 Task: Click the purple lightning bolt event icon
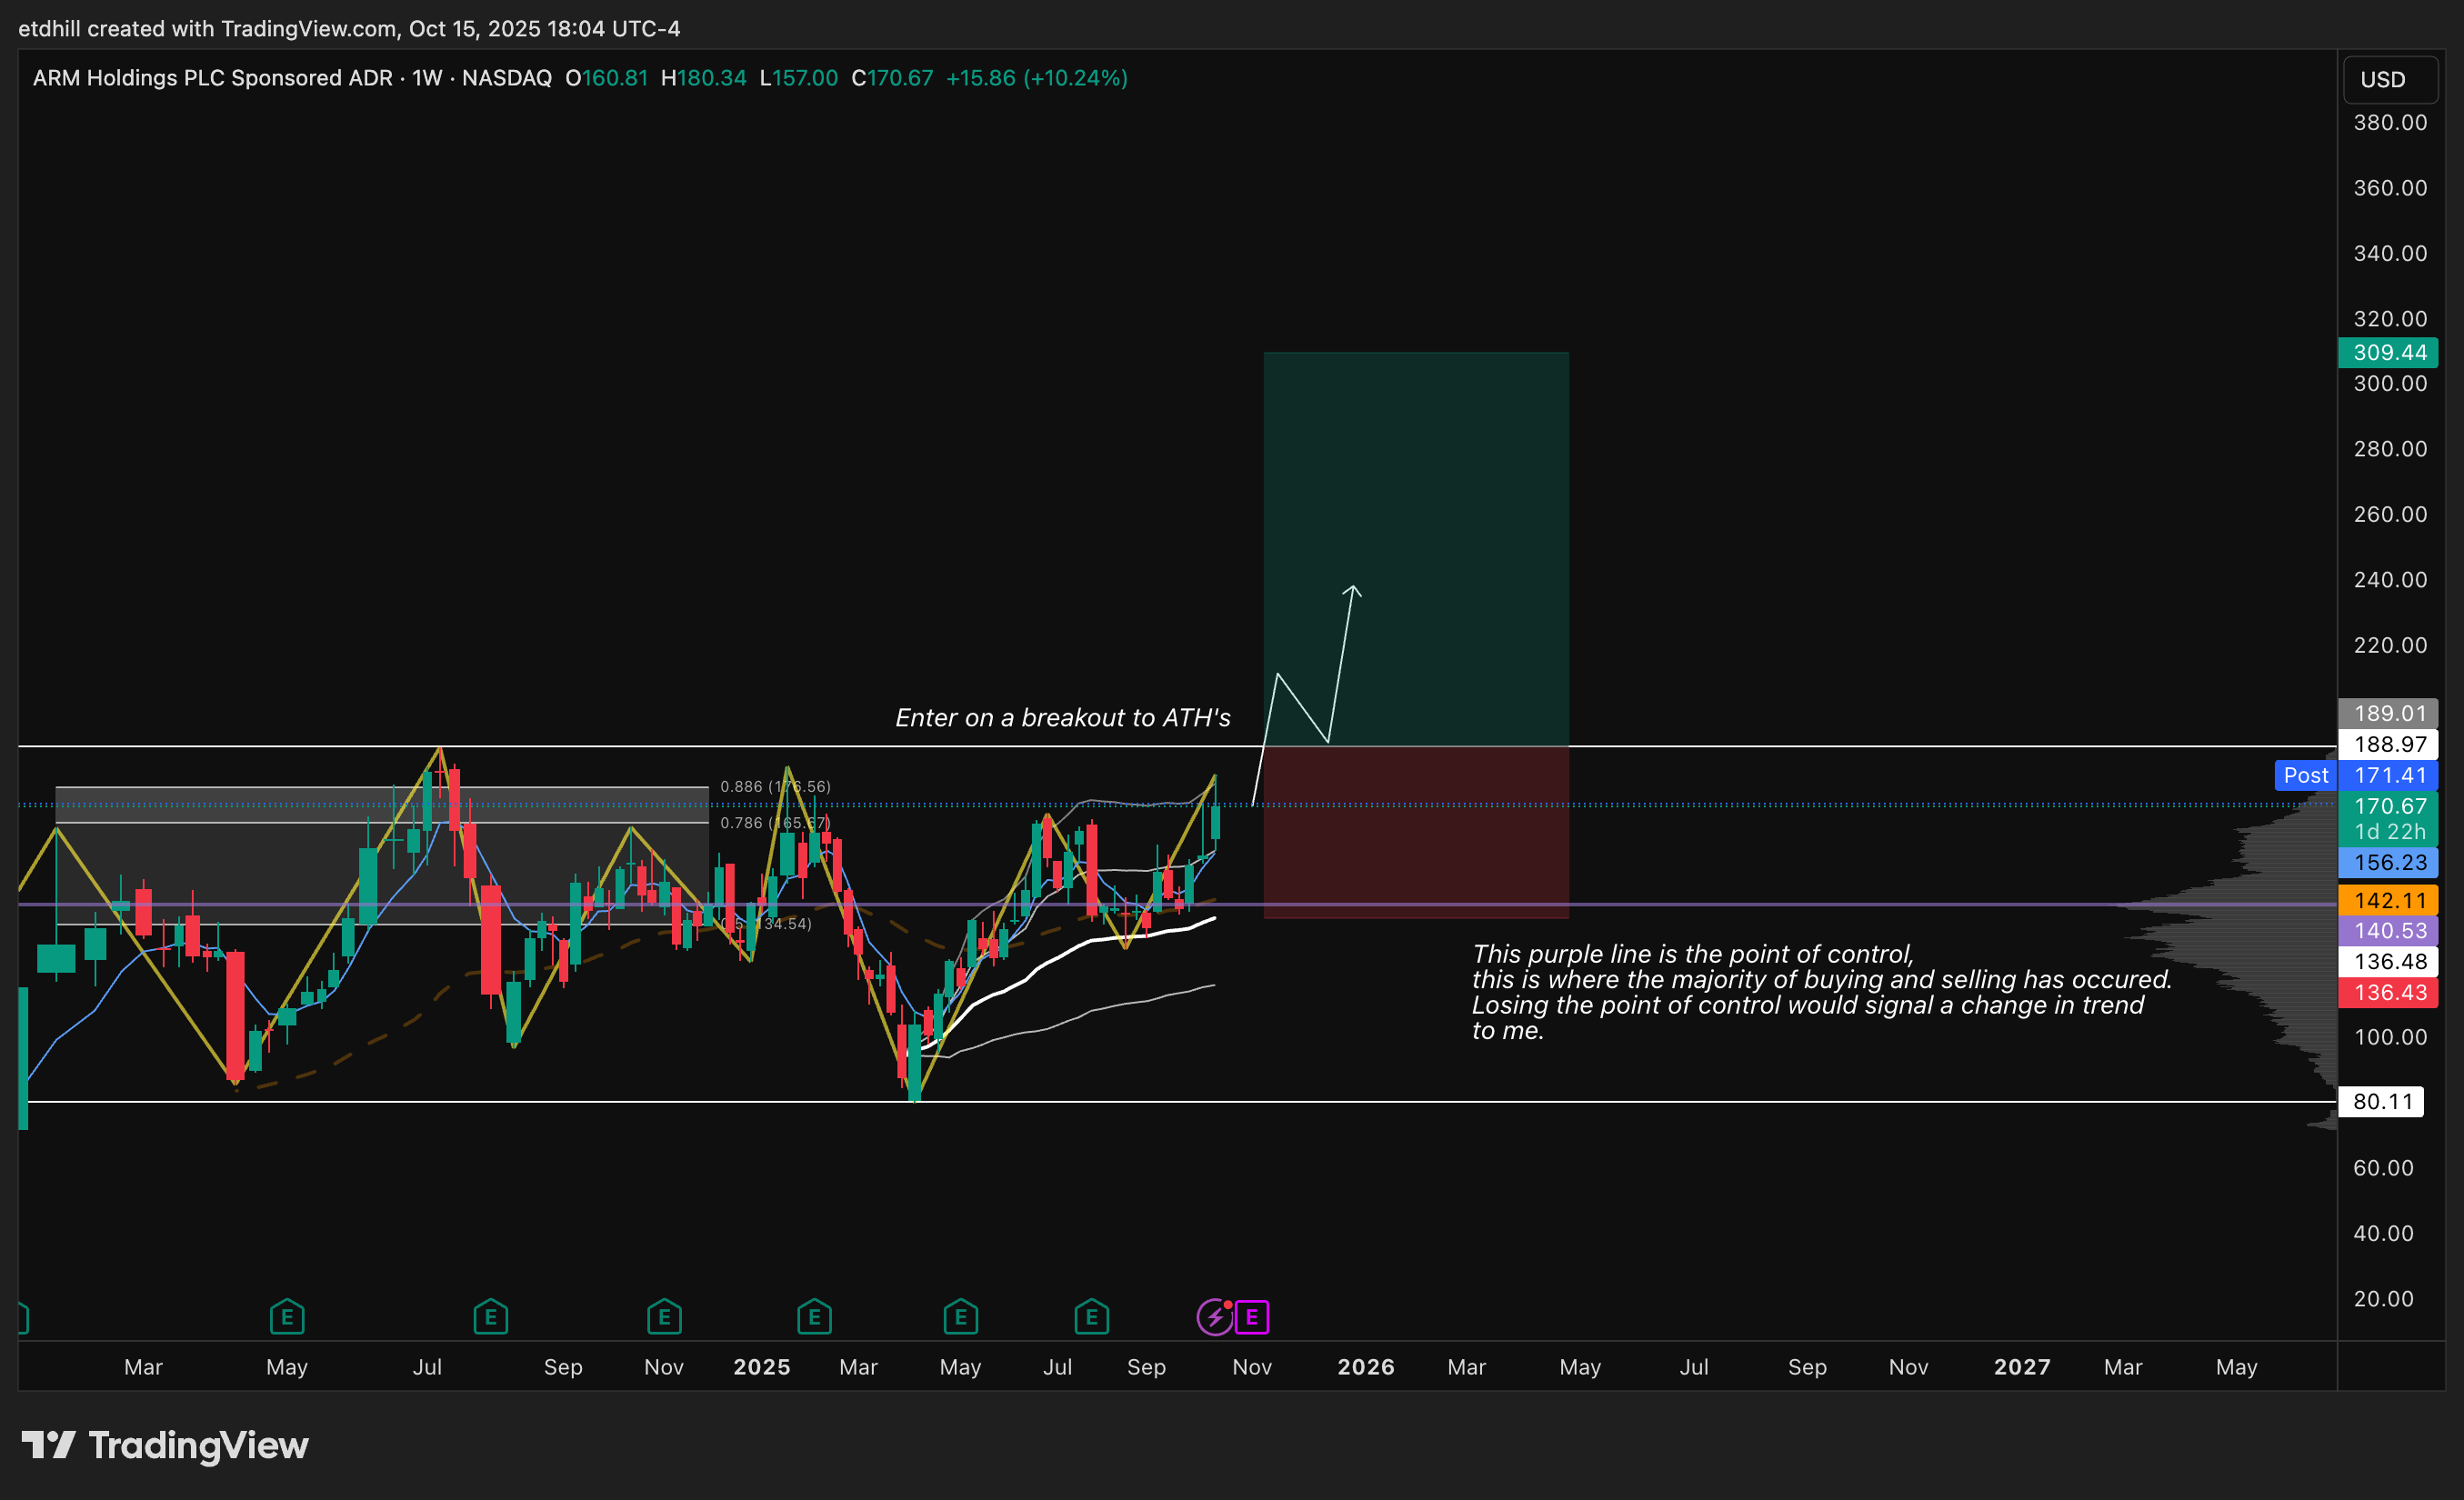click(x=1214, y=1317)
